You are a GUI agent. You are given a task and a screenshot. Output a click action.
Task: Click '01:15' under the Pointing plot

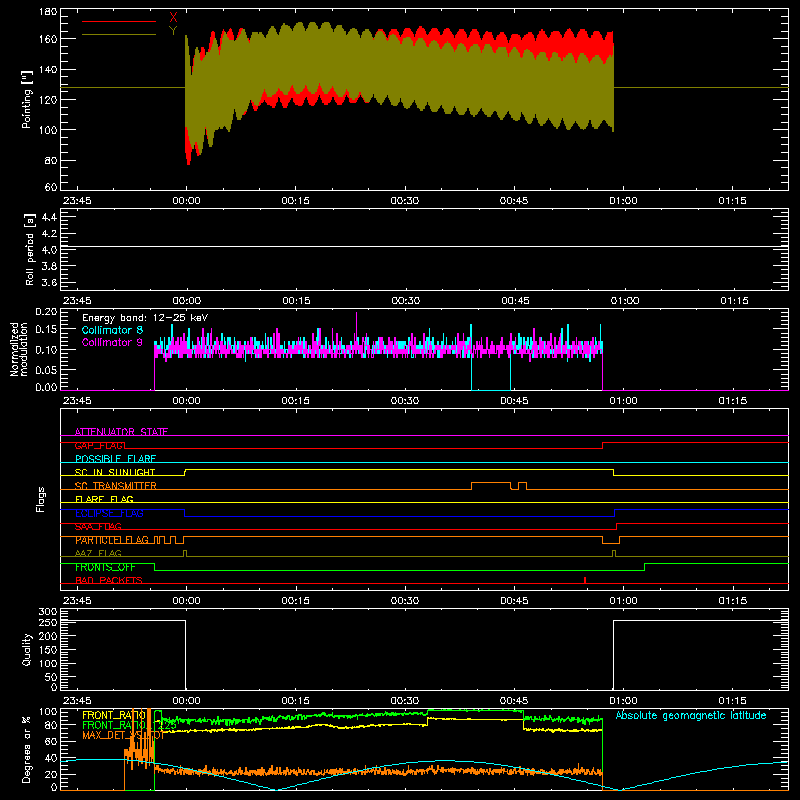(x=732, y=201)
